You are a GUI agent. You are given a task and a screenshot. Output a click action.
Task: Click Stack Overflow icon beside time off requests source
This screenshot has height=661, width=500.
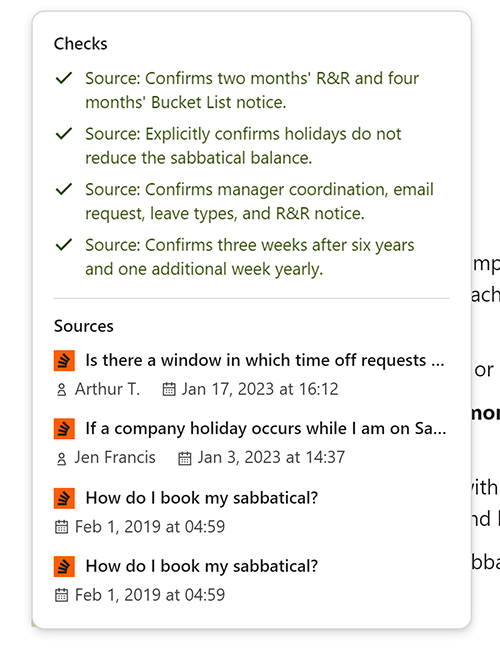tap(64, 360)
